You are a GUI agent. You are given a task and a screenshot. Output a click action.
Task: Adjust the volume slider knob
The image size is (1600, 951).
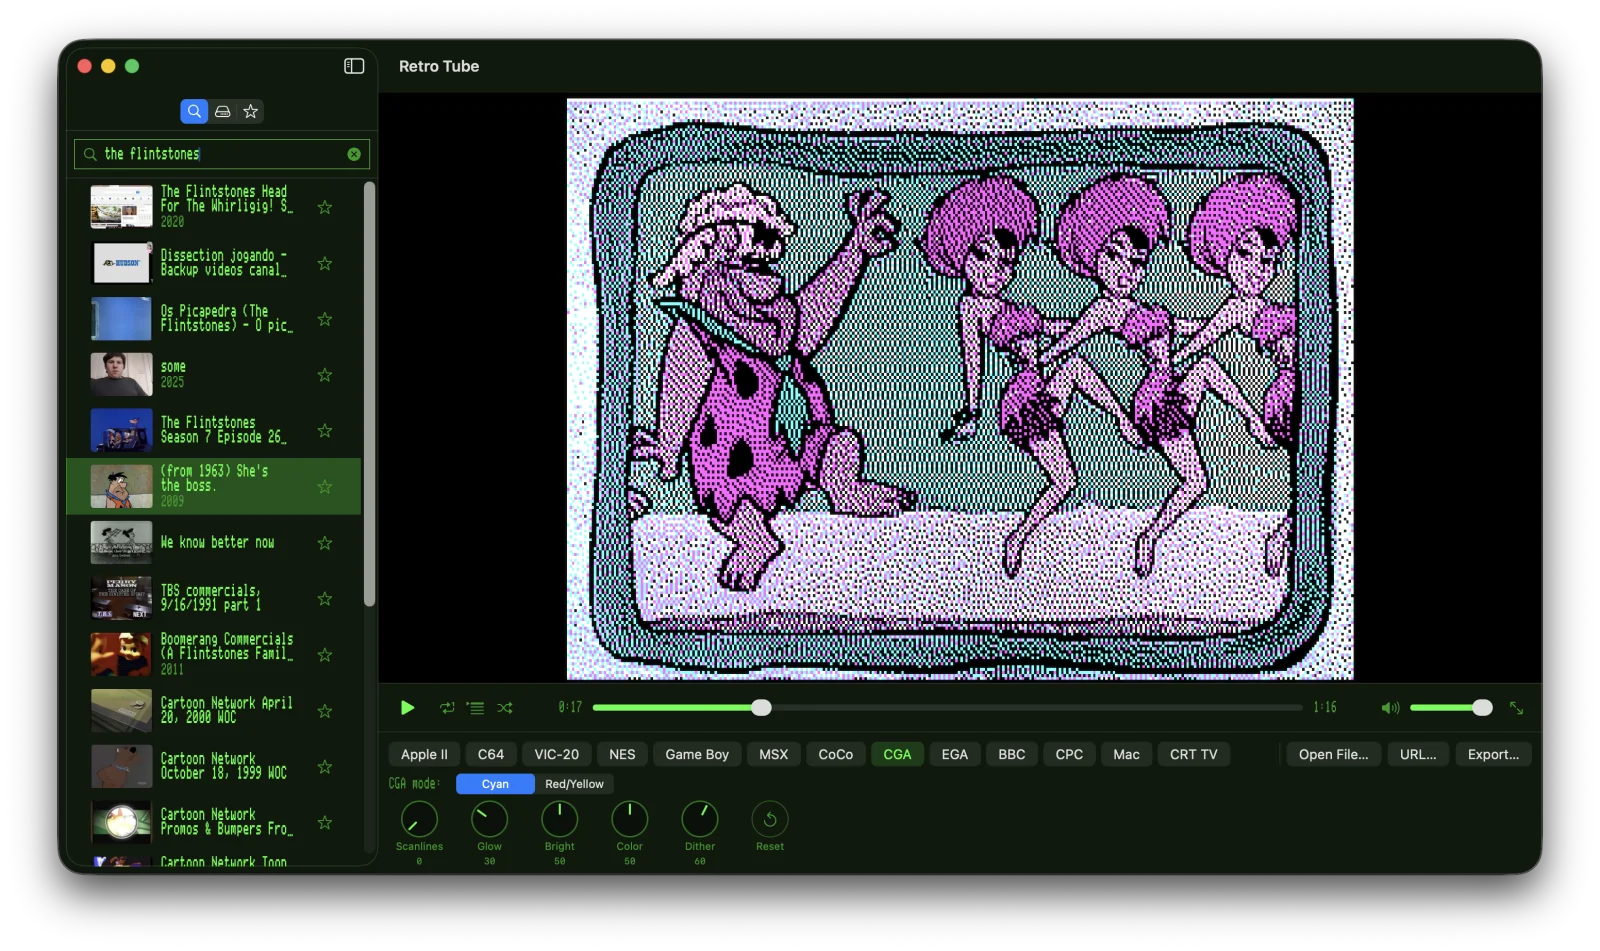coord(1482,708)
